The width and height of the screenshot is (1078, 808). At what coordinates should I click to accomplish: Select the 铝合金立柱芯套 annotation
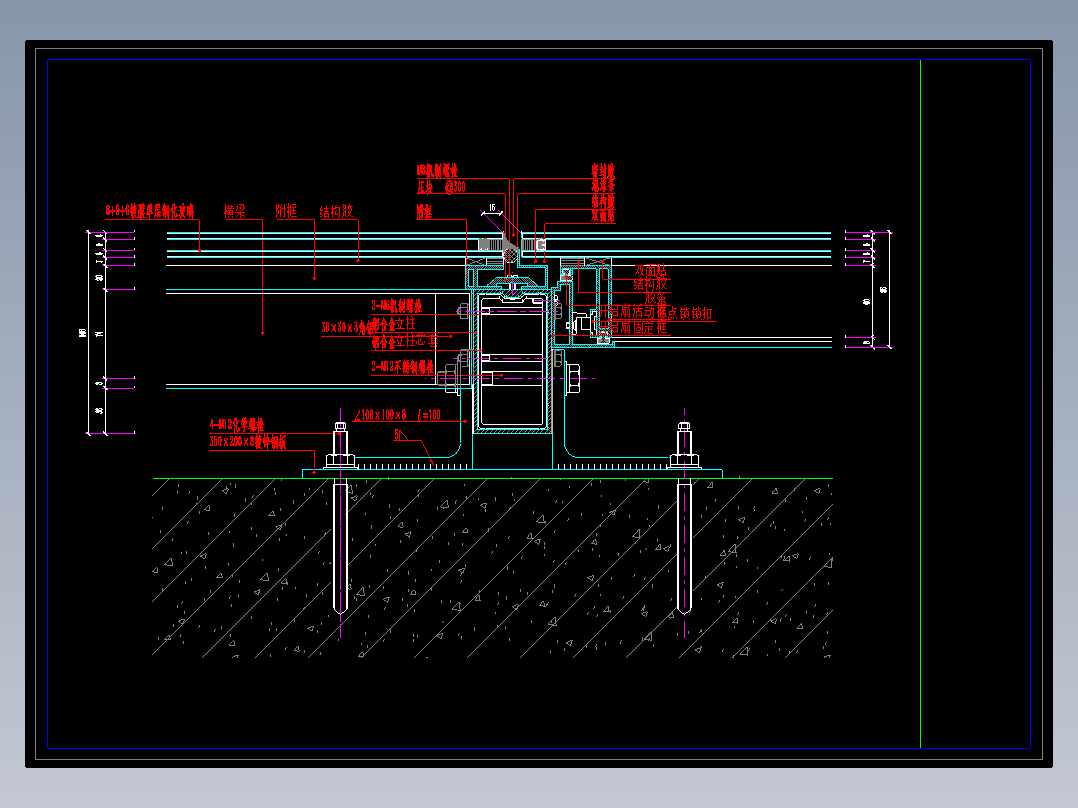[404, 341]
